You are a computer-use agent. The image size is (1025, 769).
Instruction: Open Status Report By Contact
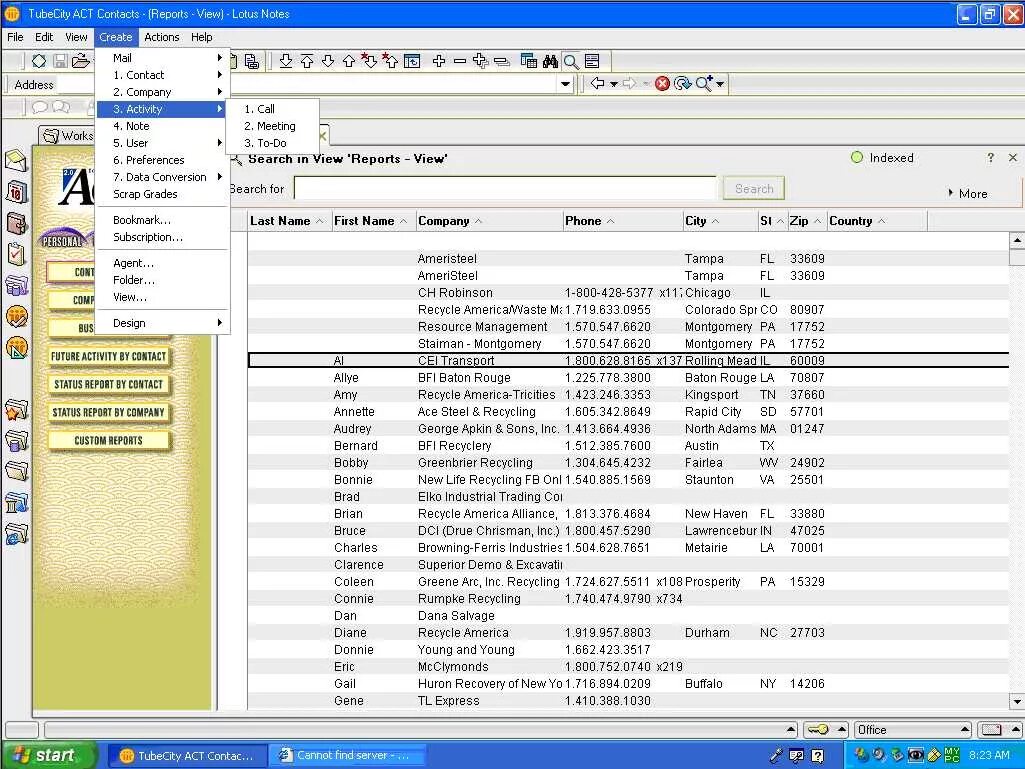[x=109, y=384]
